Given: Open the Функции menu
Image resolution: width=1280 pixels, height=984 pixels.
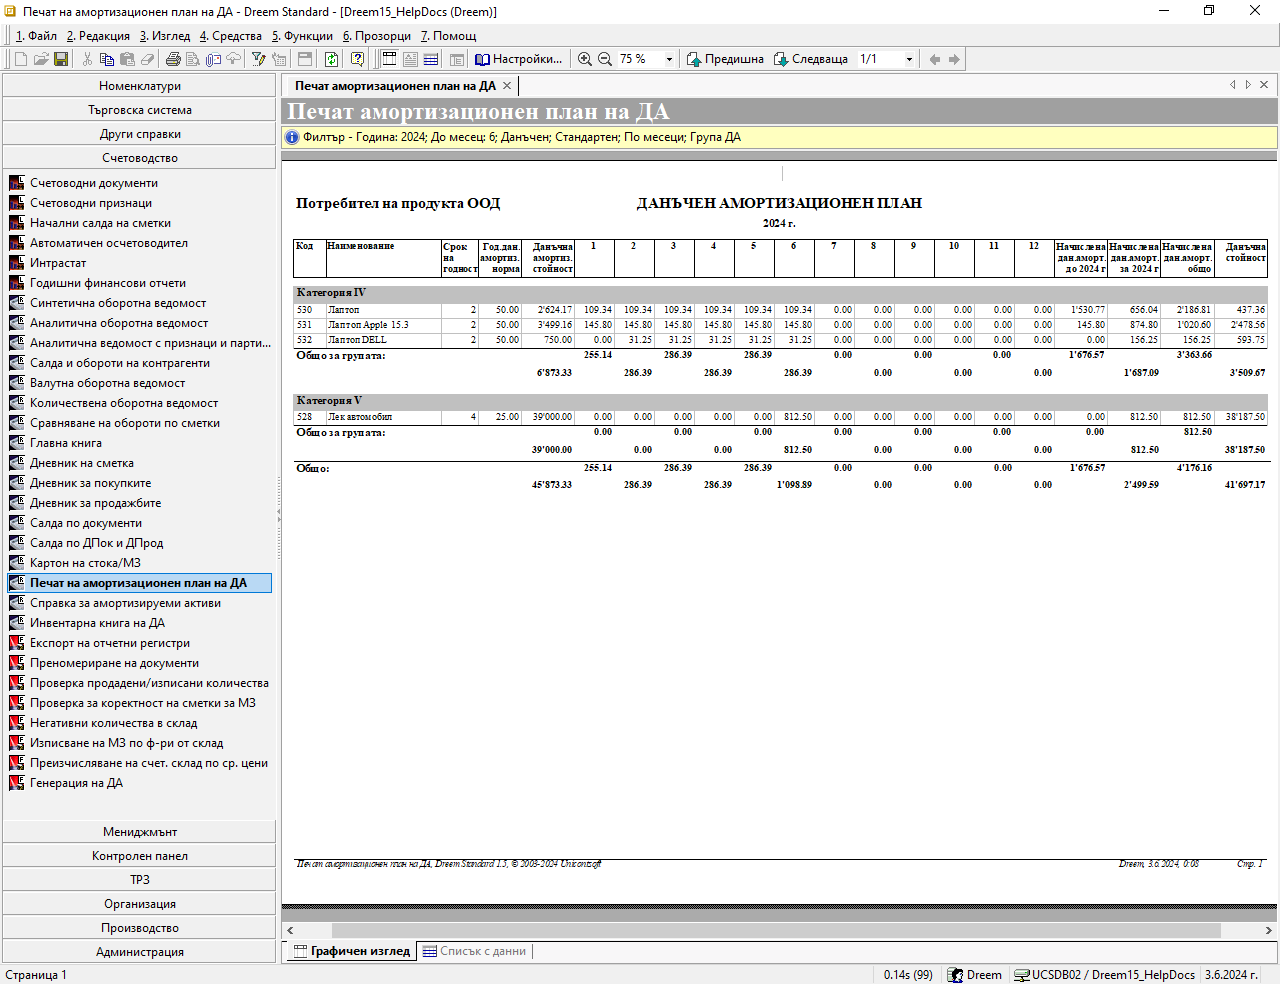Looking at the screenshot, I should pyautogui.click(x=302, y=36).
